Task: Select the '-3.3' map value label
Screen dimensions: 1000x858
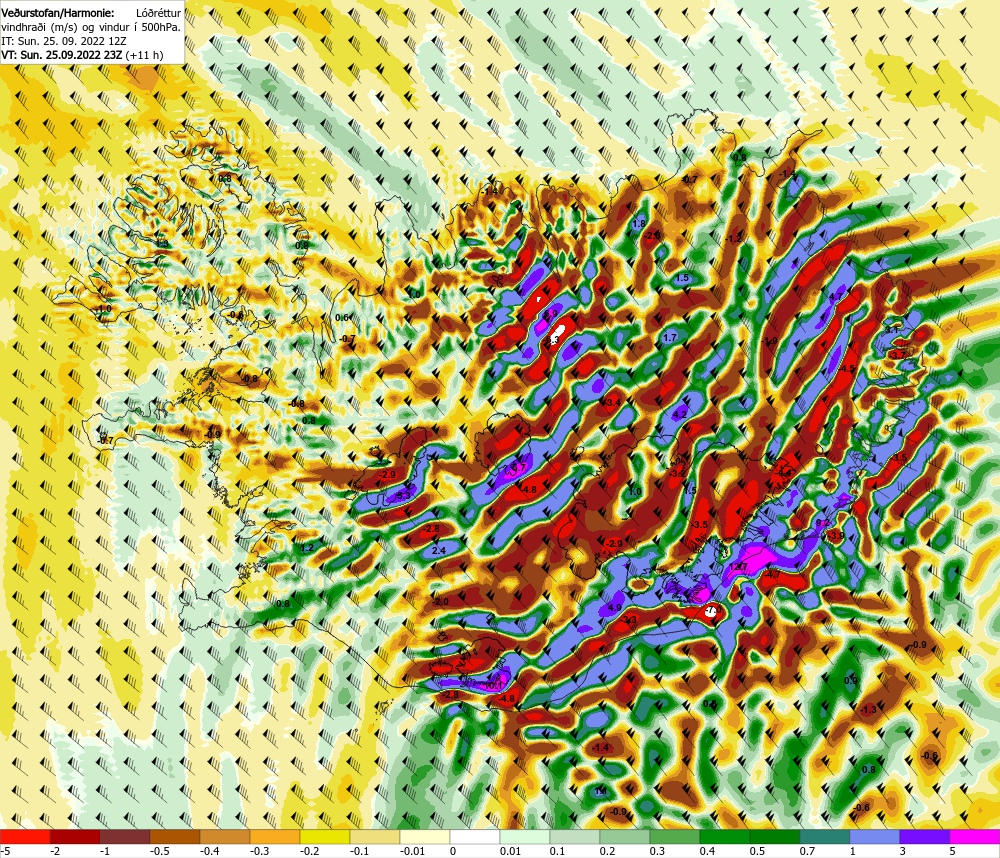Action: [x=629, y=620]
